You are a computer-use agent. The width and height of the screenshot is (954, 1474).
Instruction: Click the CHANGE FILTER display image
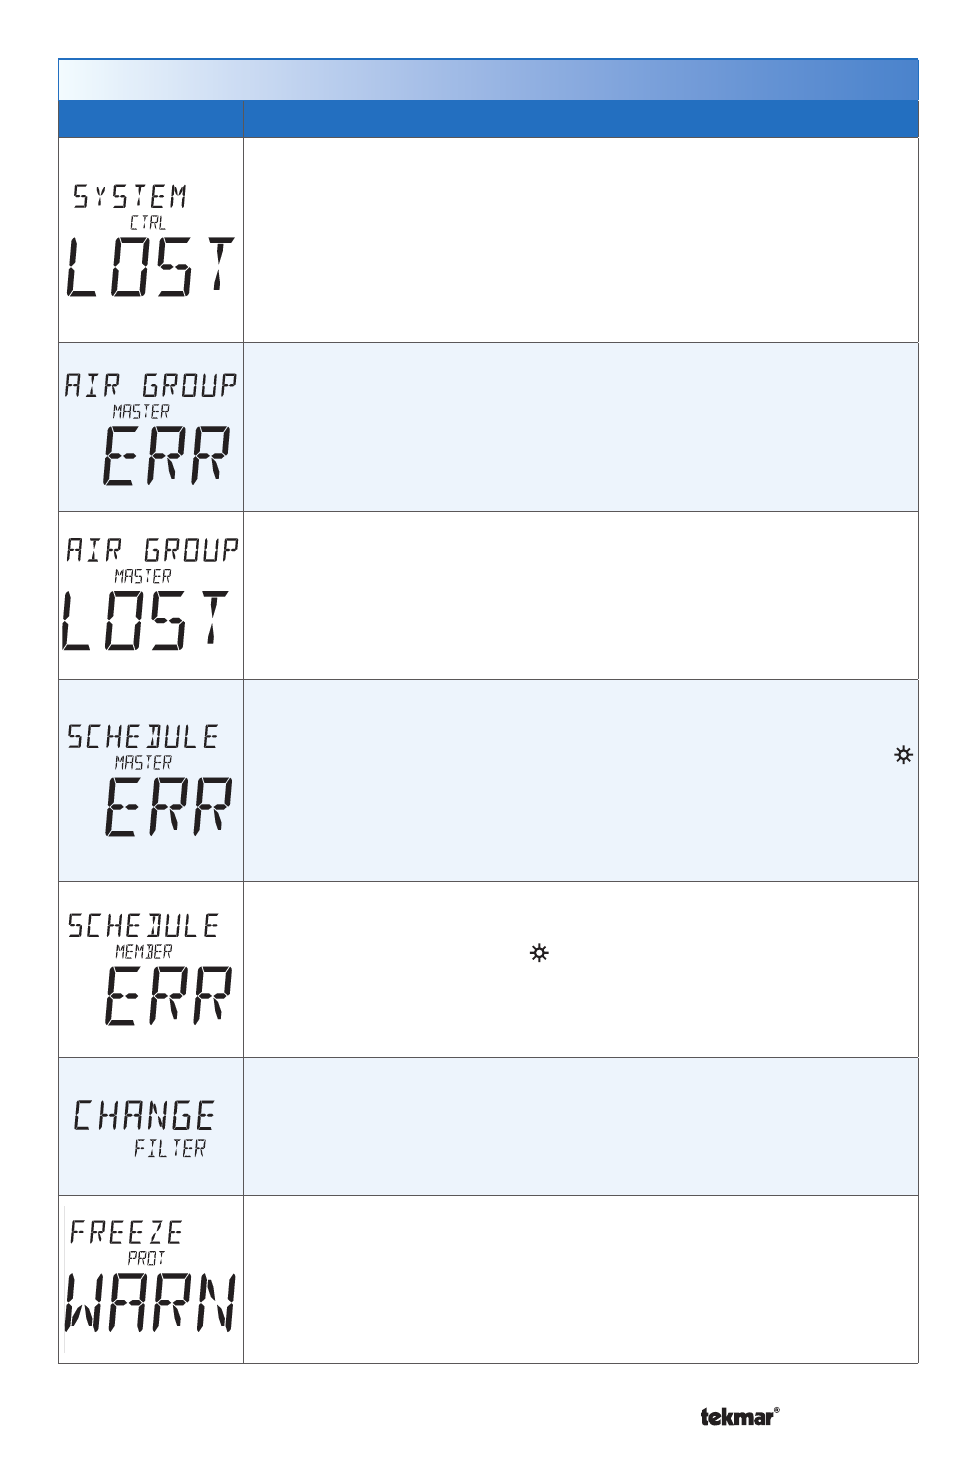pyautogui.click(x=144, y=1128)
